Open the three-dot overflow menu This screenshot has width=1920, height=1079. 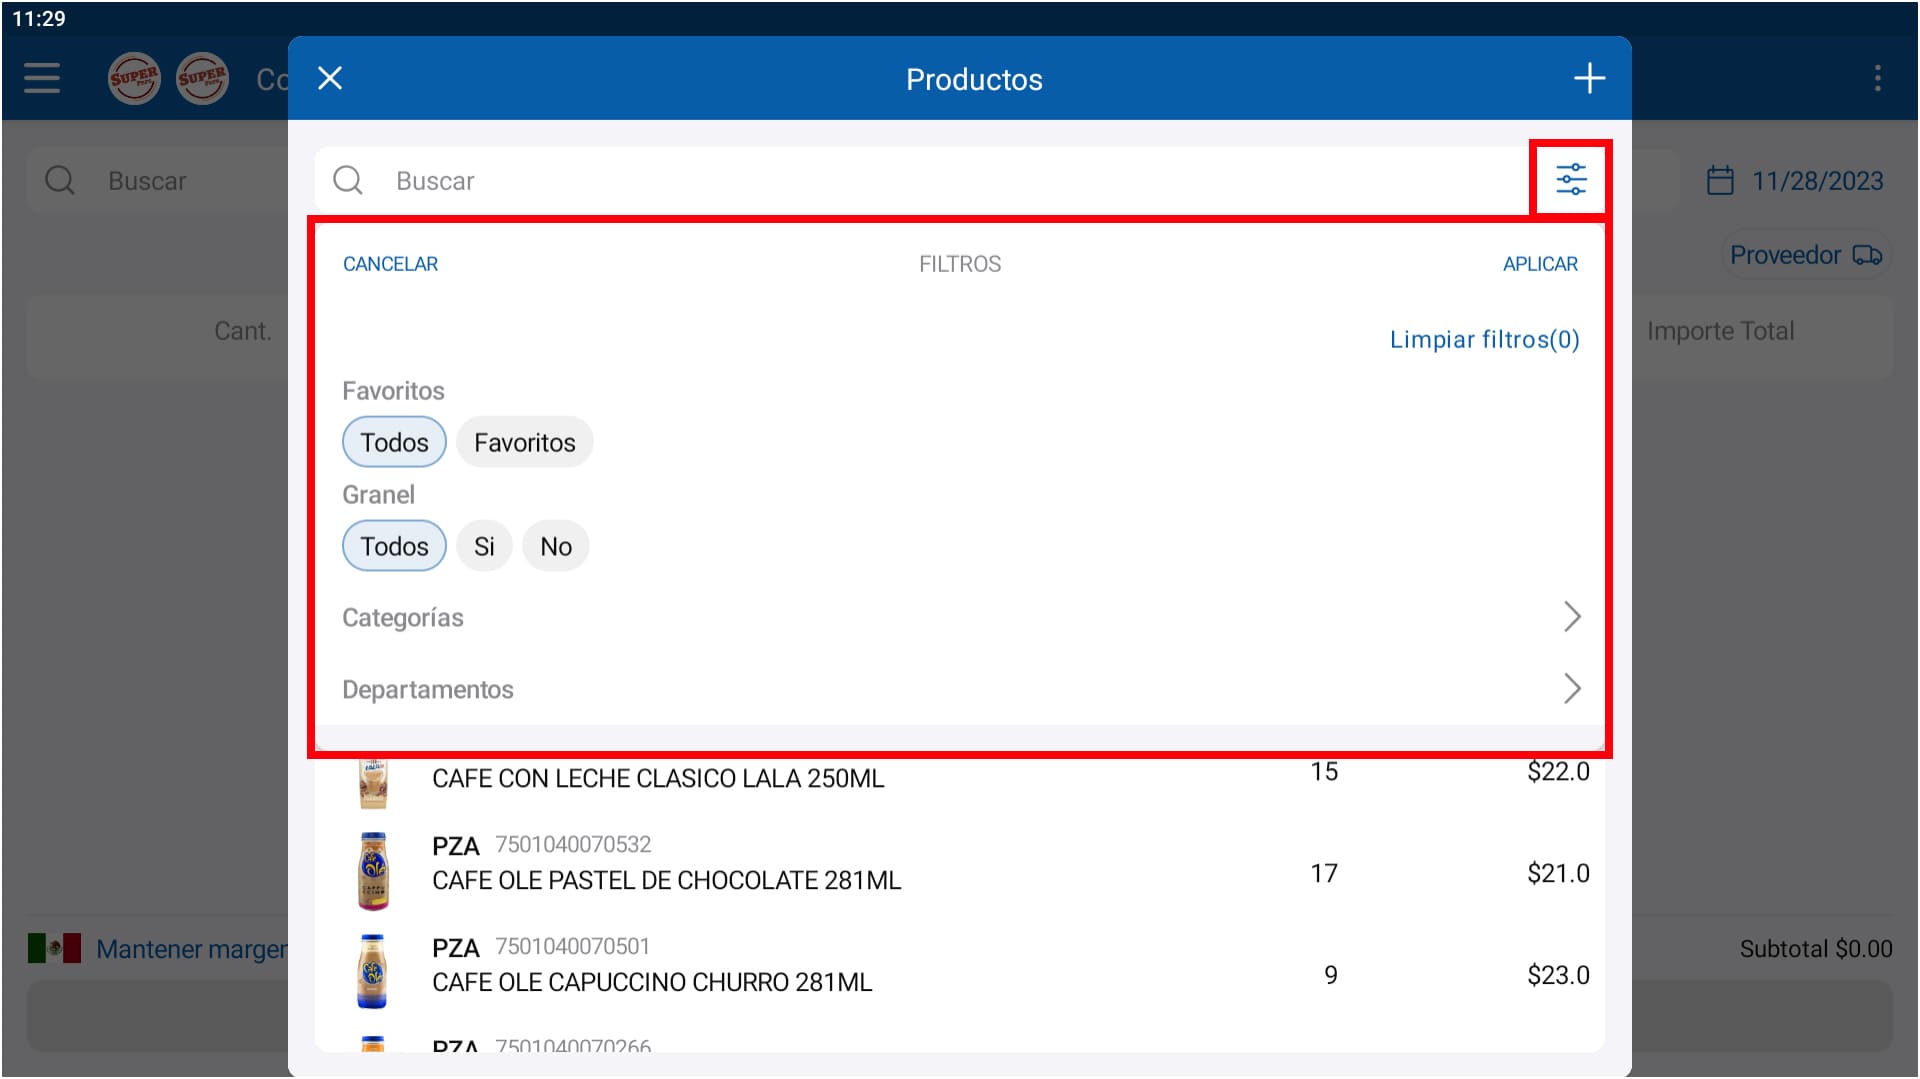coord(1877,78)
